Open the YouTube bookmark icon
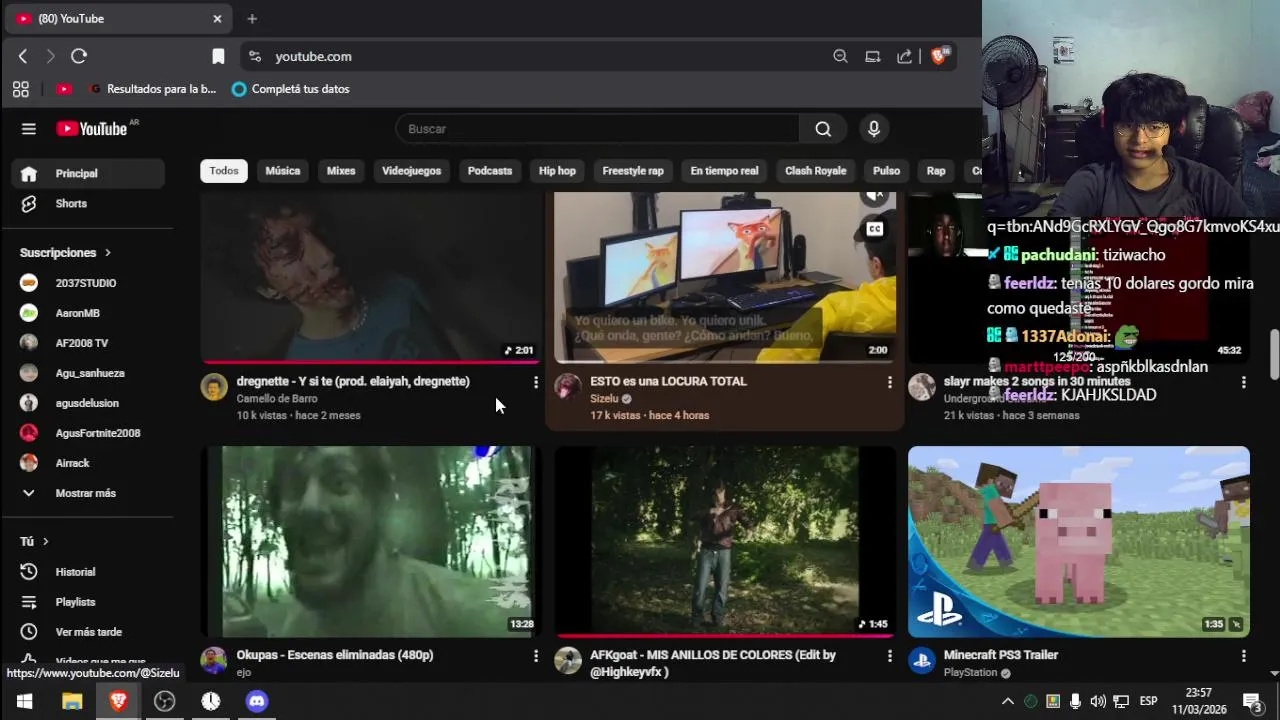The width and height of the screenshot is (1280, 720). pyautogui.click(x=64, y=89)
